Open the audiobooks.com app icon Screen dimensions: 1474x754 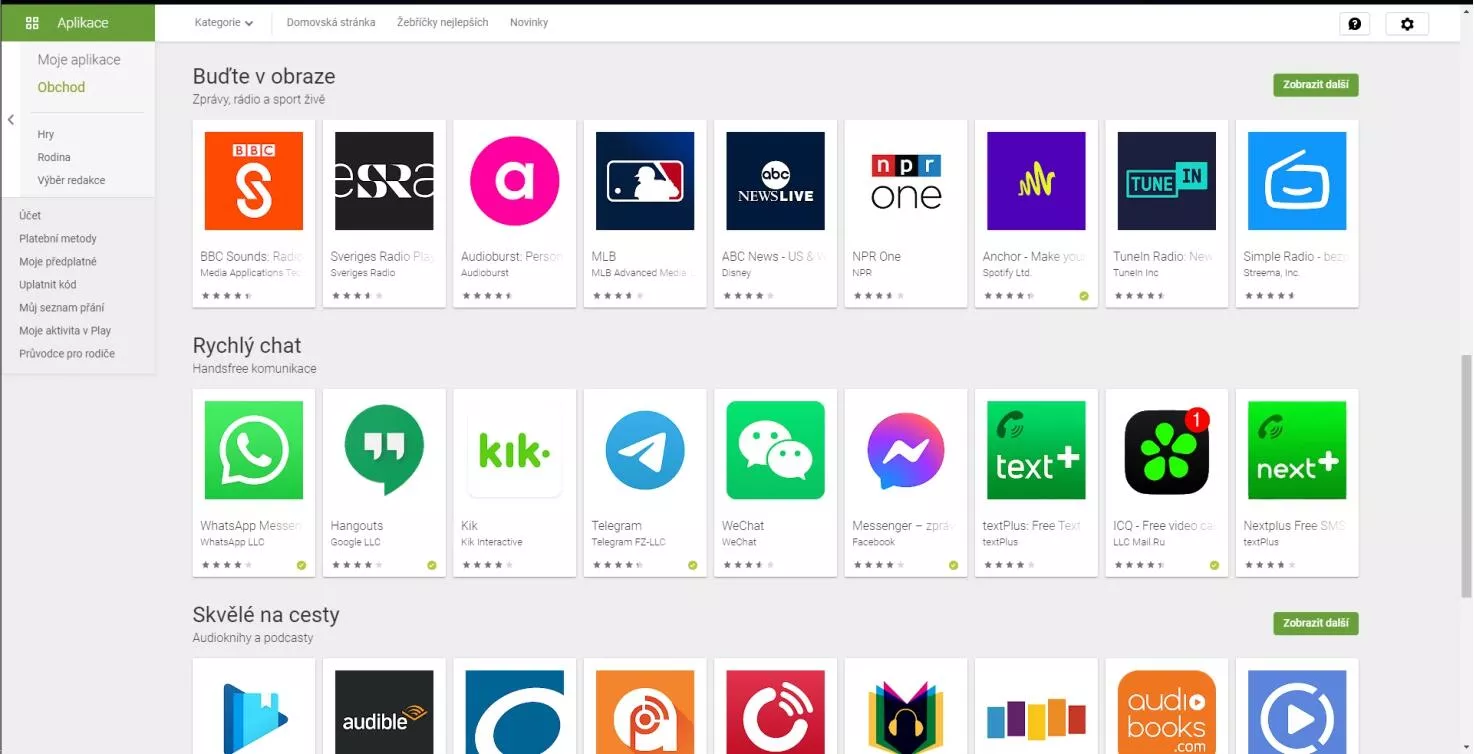pyautogui.click(x=1167, y=712)
